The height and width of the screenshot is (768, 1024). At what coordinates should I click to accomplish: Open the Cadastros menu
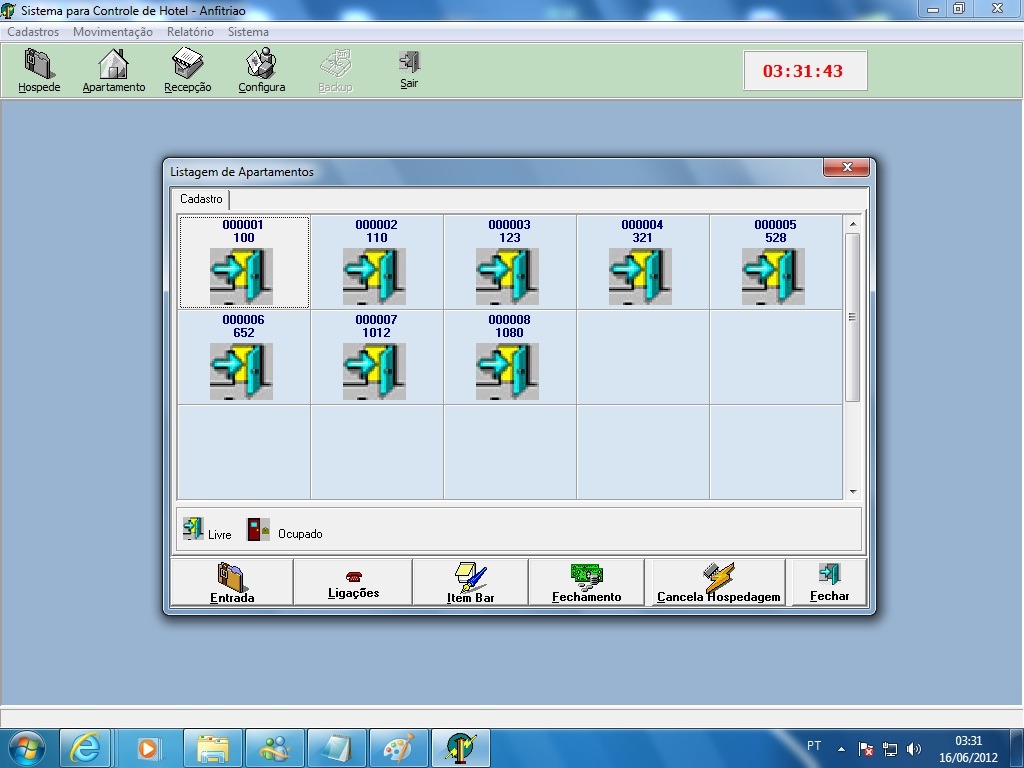click(33, 32)
